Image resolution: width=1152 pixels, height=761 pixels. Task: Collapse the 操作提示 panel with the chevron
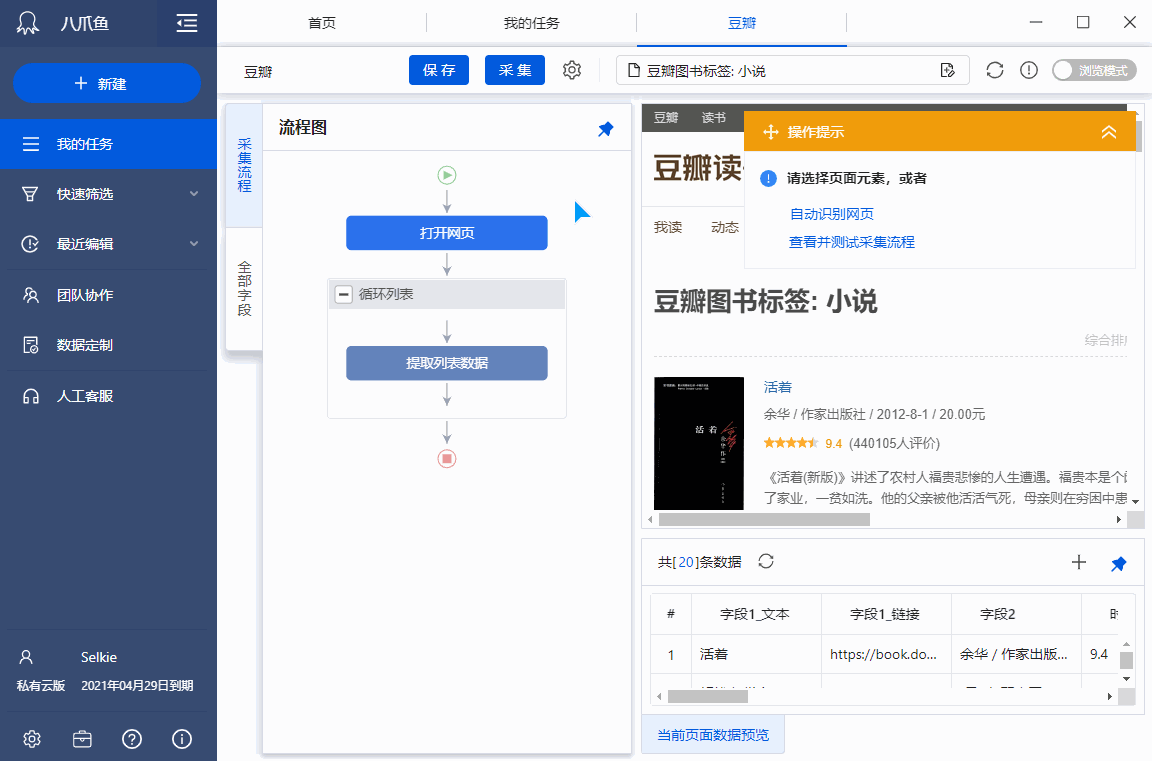1108,132
